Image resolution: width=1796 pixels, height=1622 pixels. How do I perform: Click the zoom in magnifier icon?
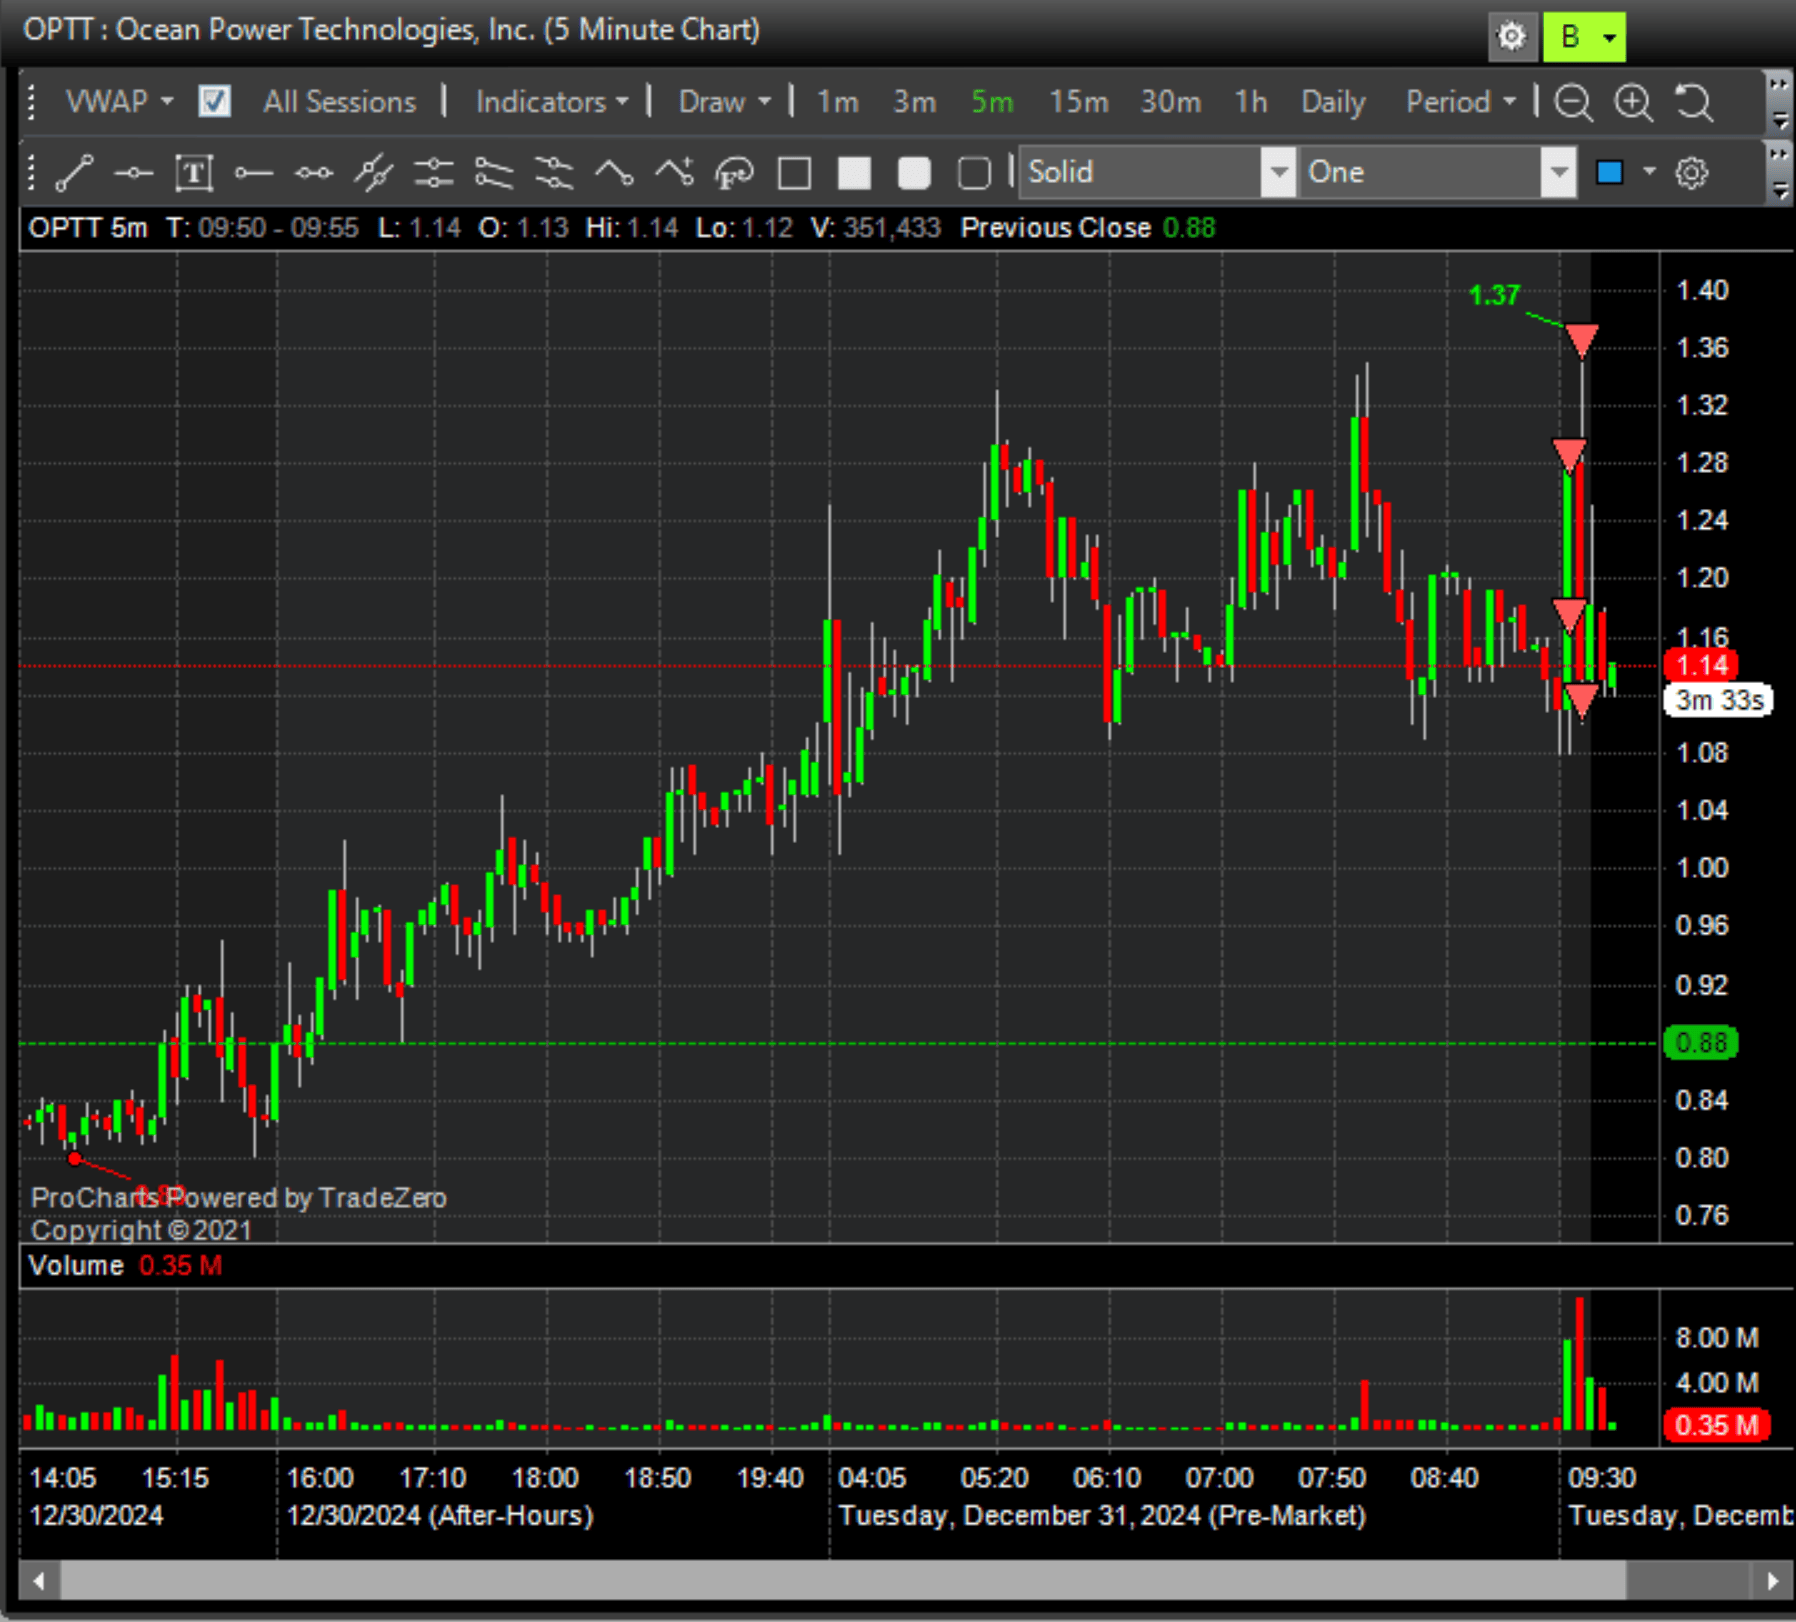pyautogui.click(x=1633, y=102)
